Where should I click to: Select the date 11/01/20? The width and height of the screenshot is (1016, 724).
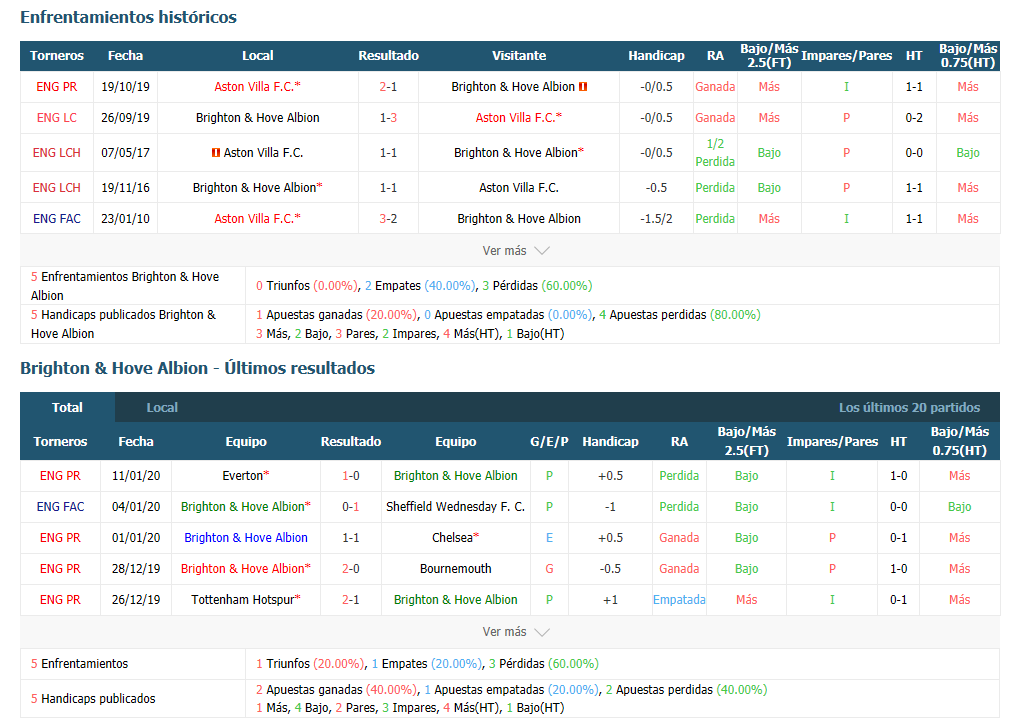[135, 476]
